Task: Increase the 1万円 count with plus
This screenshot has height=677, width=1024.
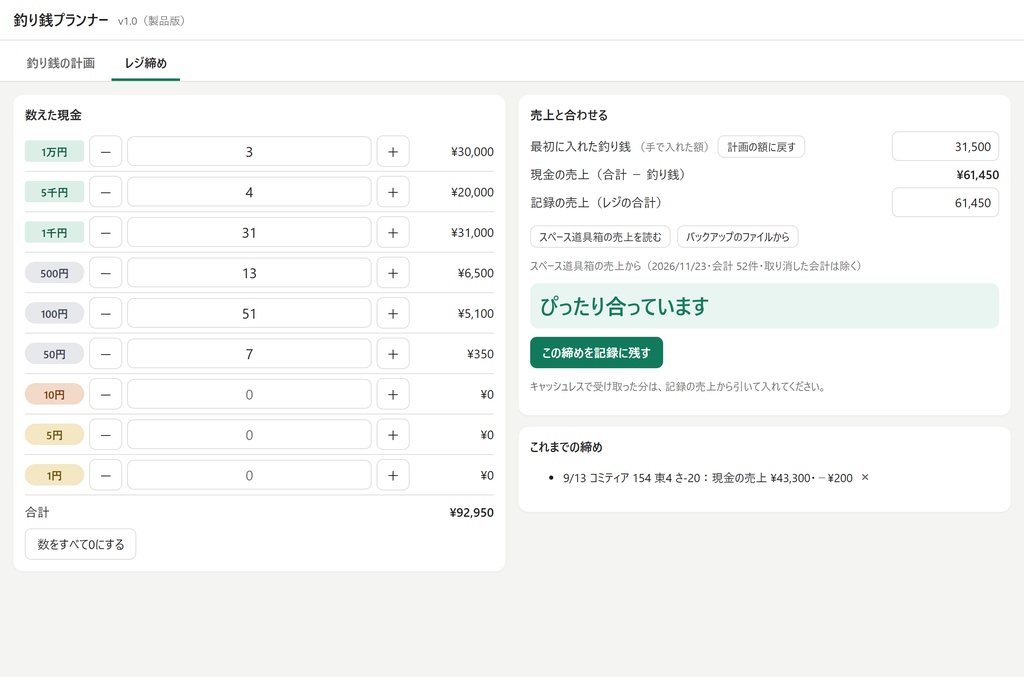Action: [x=393, y=151]
